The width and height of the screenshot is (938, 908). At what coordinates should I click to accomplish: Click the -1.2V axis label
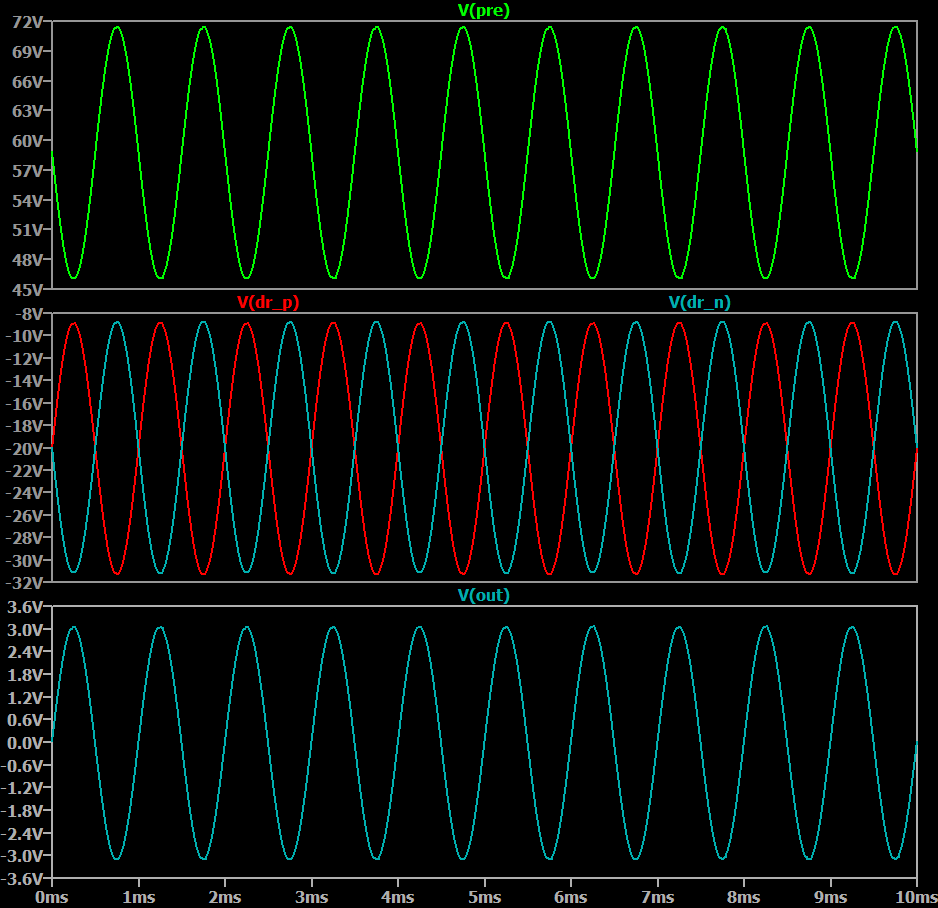(x=23, y=788)
